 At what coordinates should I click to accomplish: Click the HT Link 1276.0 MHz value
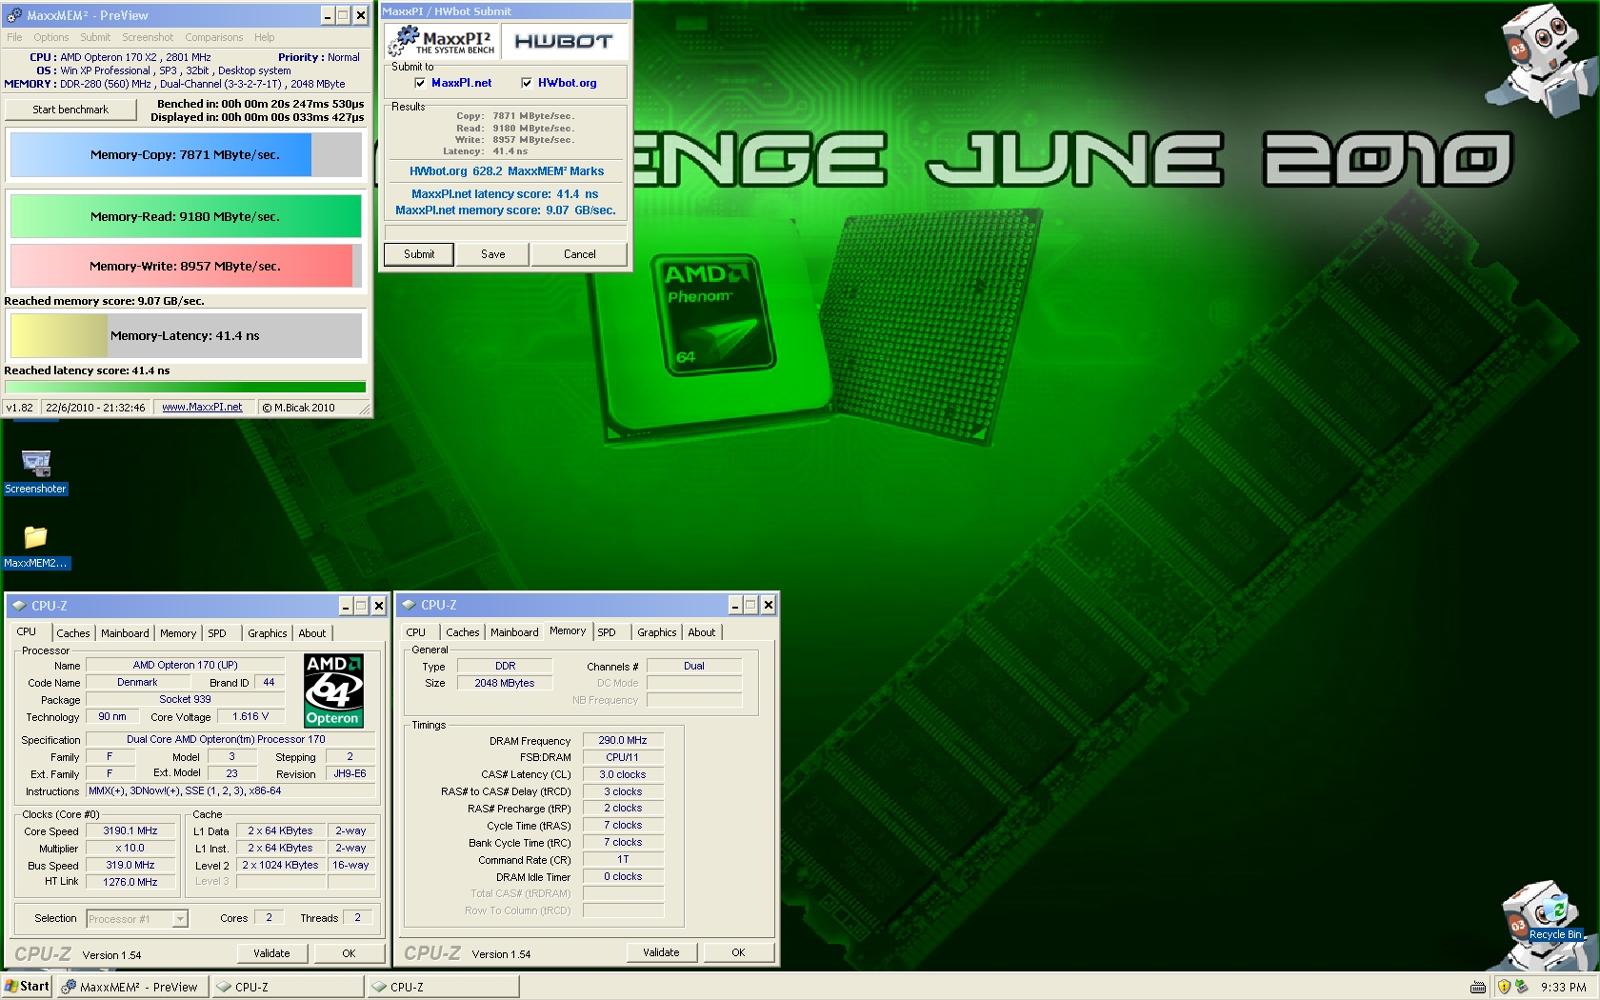pyautogui.click(x=130, y=882)
